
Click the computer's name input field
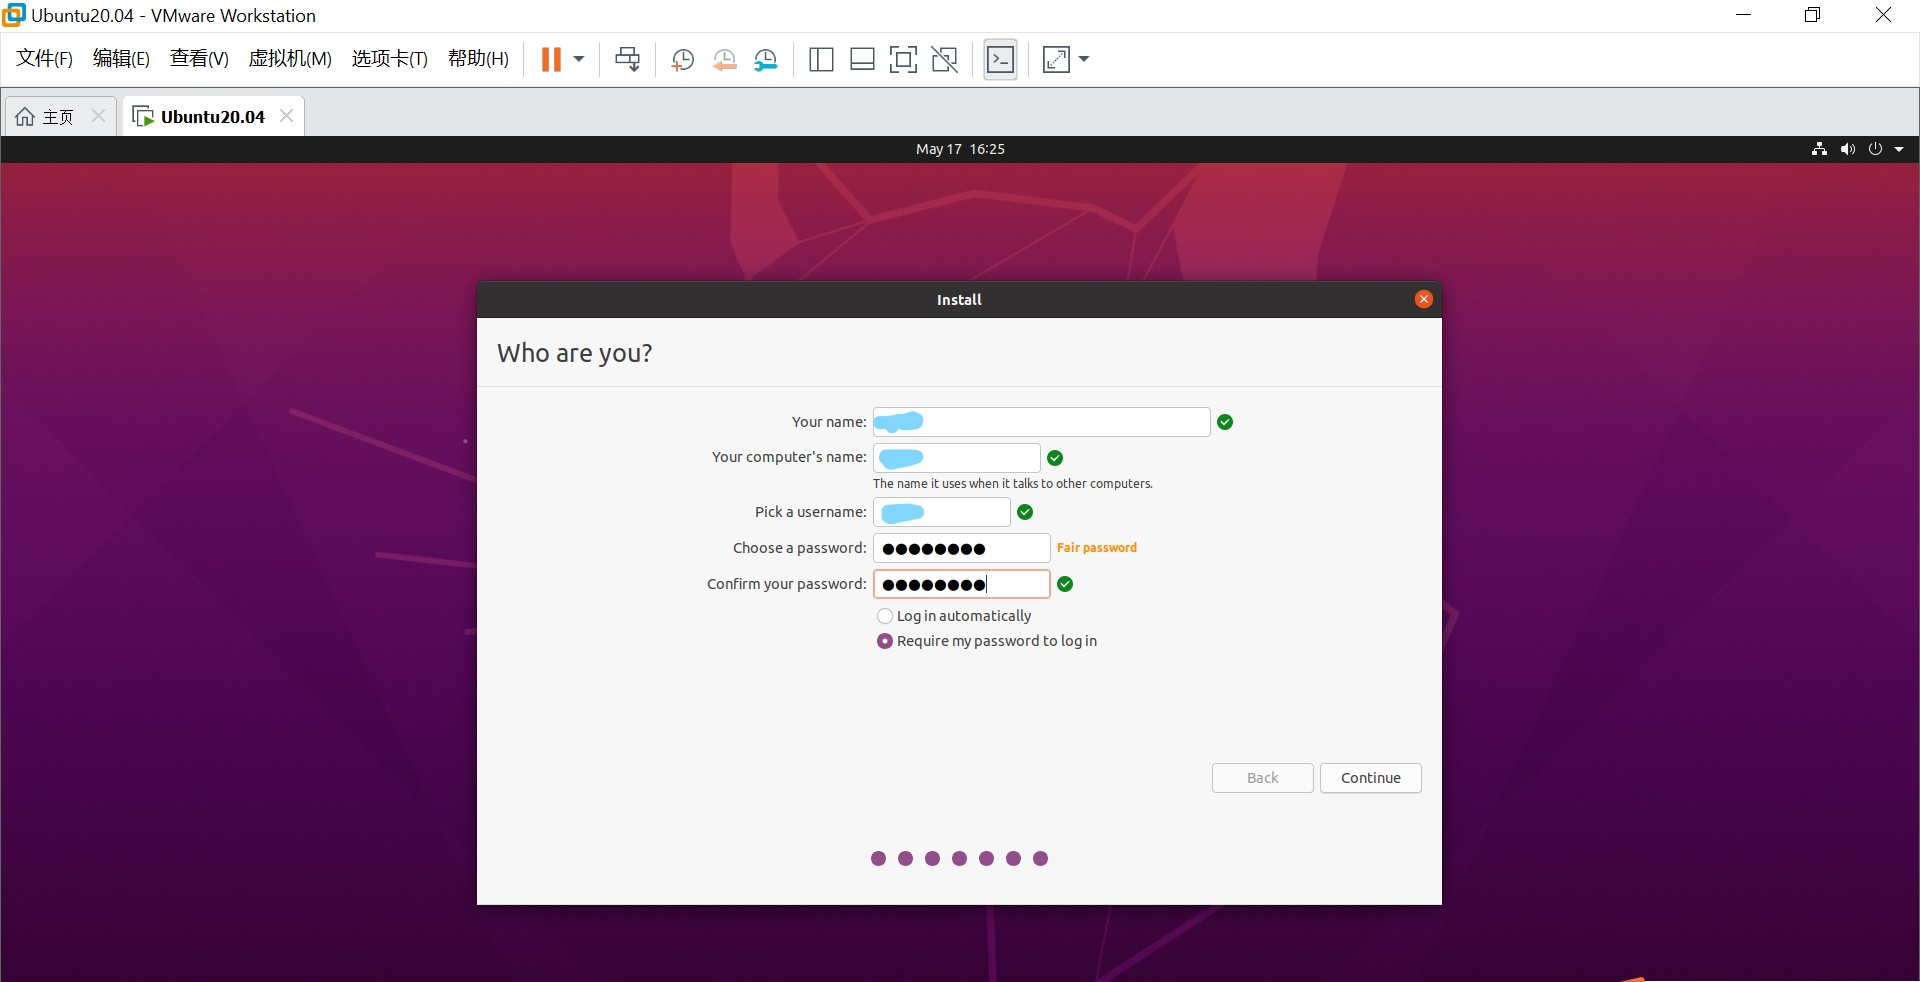point(956,458)
